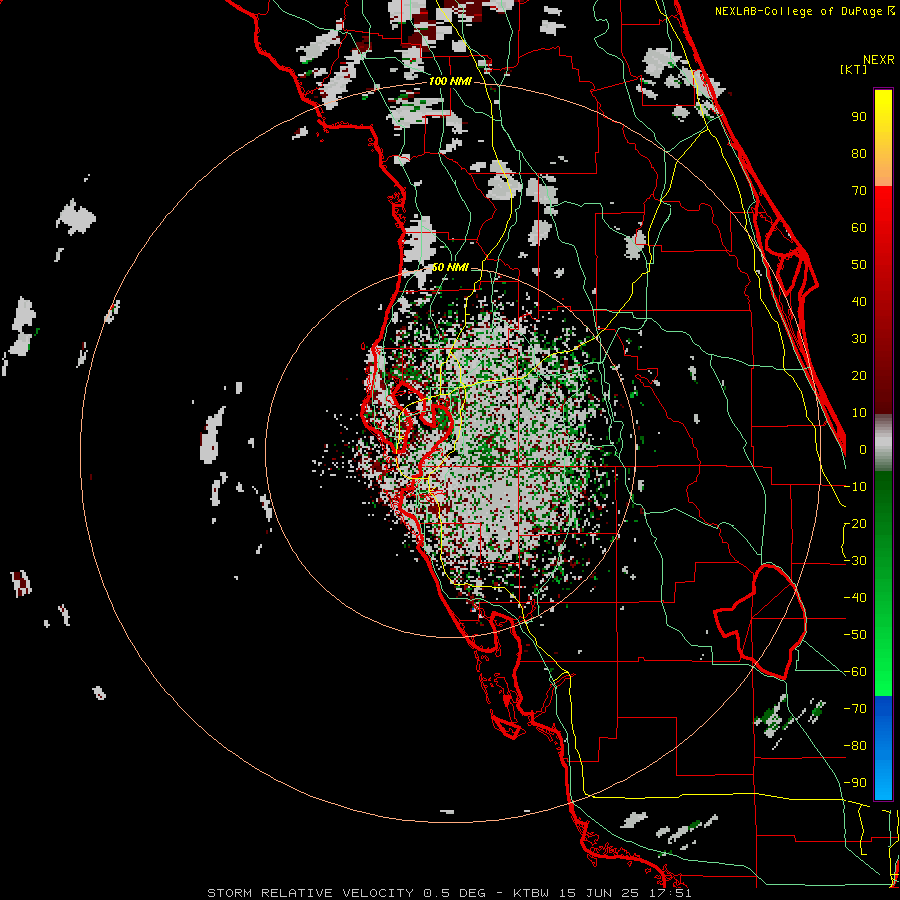The width and height of the screenshot is (900, 900).
Task: Select the 100 NMI range ring label
Action: click(450, 82)
